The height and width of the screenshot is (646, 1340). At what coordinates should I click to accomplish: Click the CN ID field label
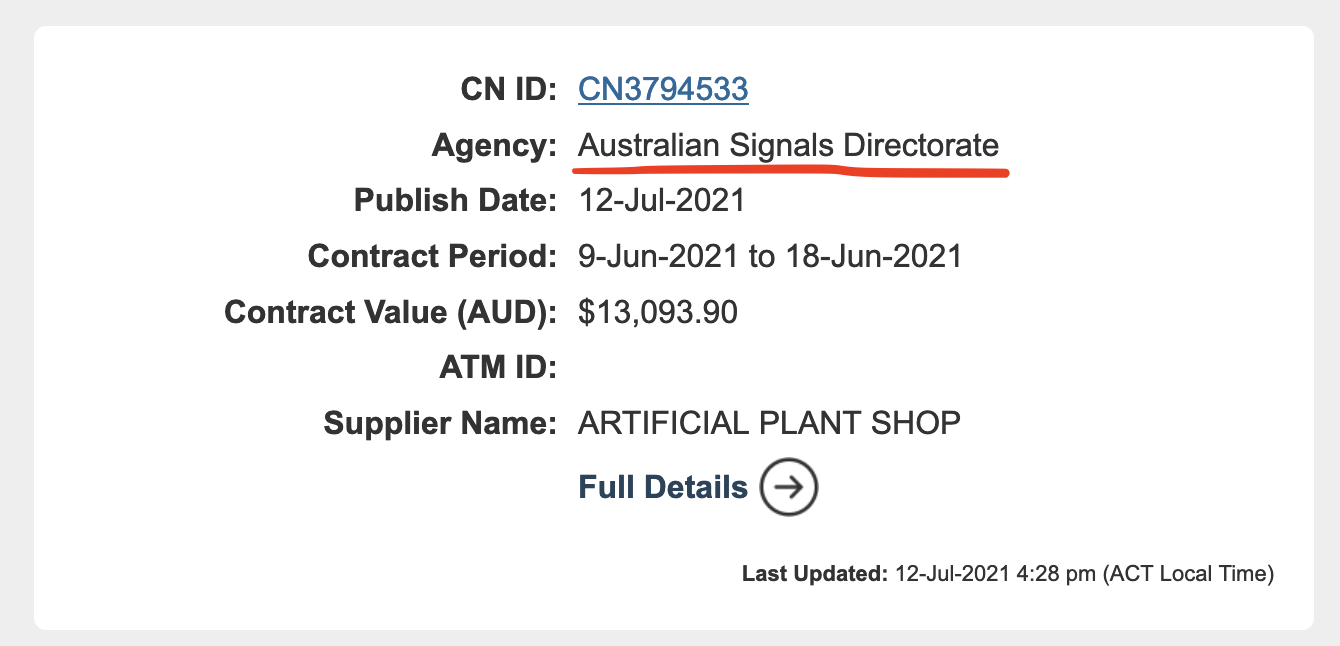point(508,89)
